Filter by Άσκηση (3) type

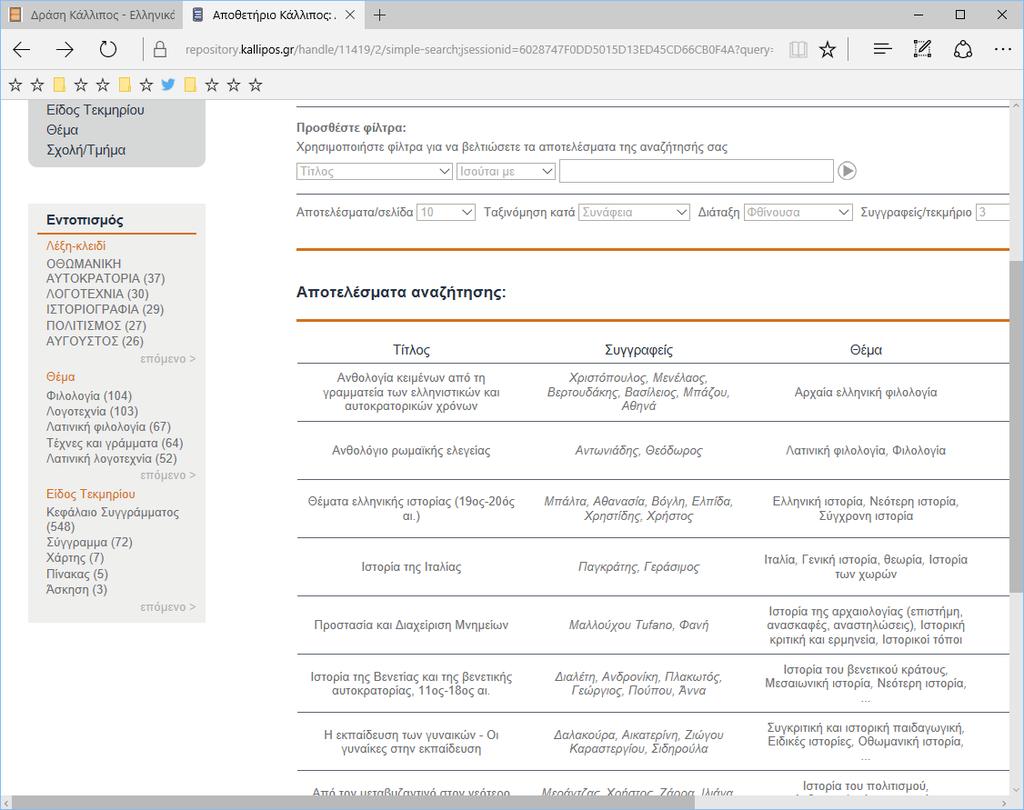pyautogui.click(x=76, y=590)
